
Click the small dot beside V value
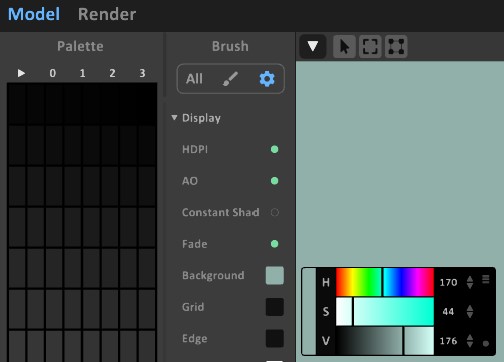486,343
